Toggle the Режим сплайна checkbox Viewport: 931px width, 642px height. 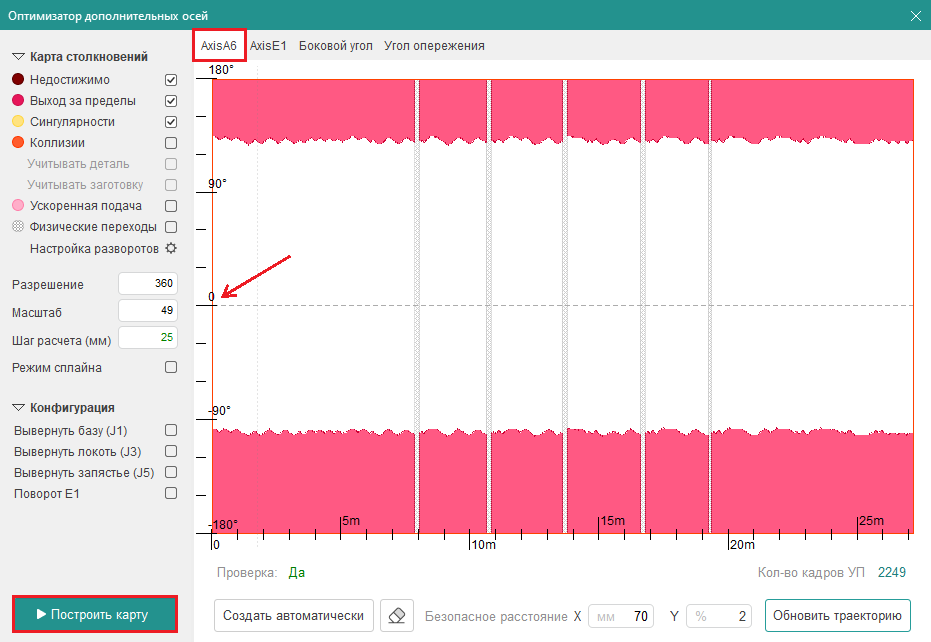tap(171, 367)
